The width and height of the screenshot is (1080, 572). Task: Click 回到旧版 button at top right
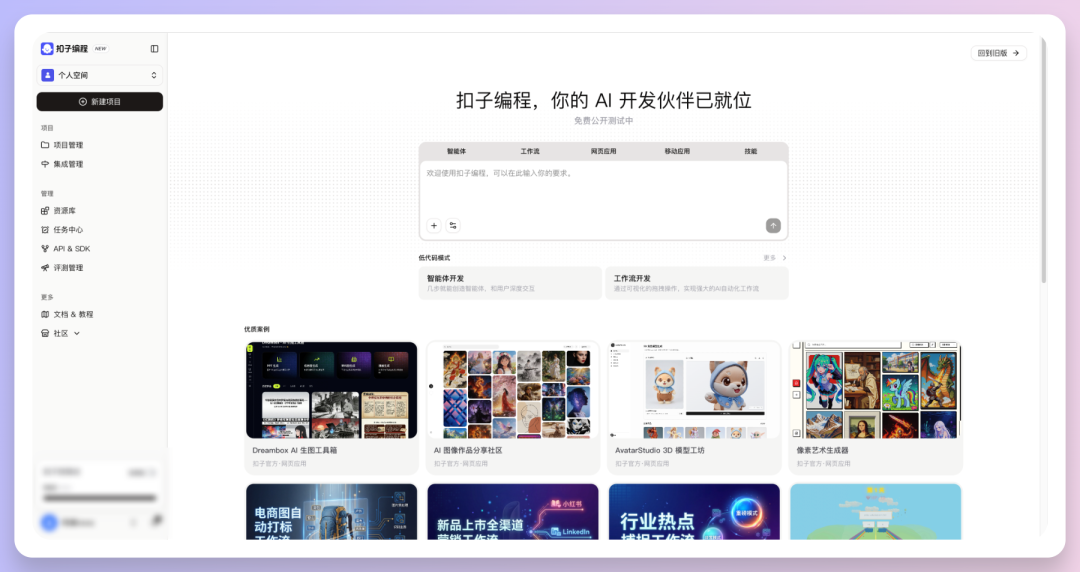(x=998, y=53)
